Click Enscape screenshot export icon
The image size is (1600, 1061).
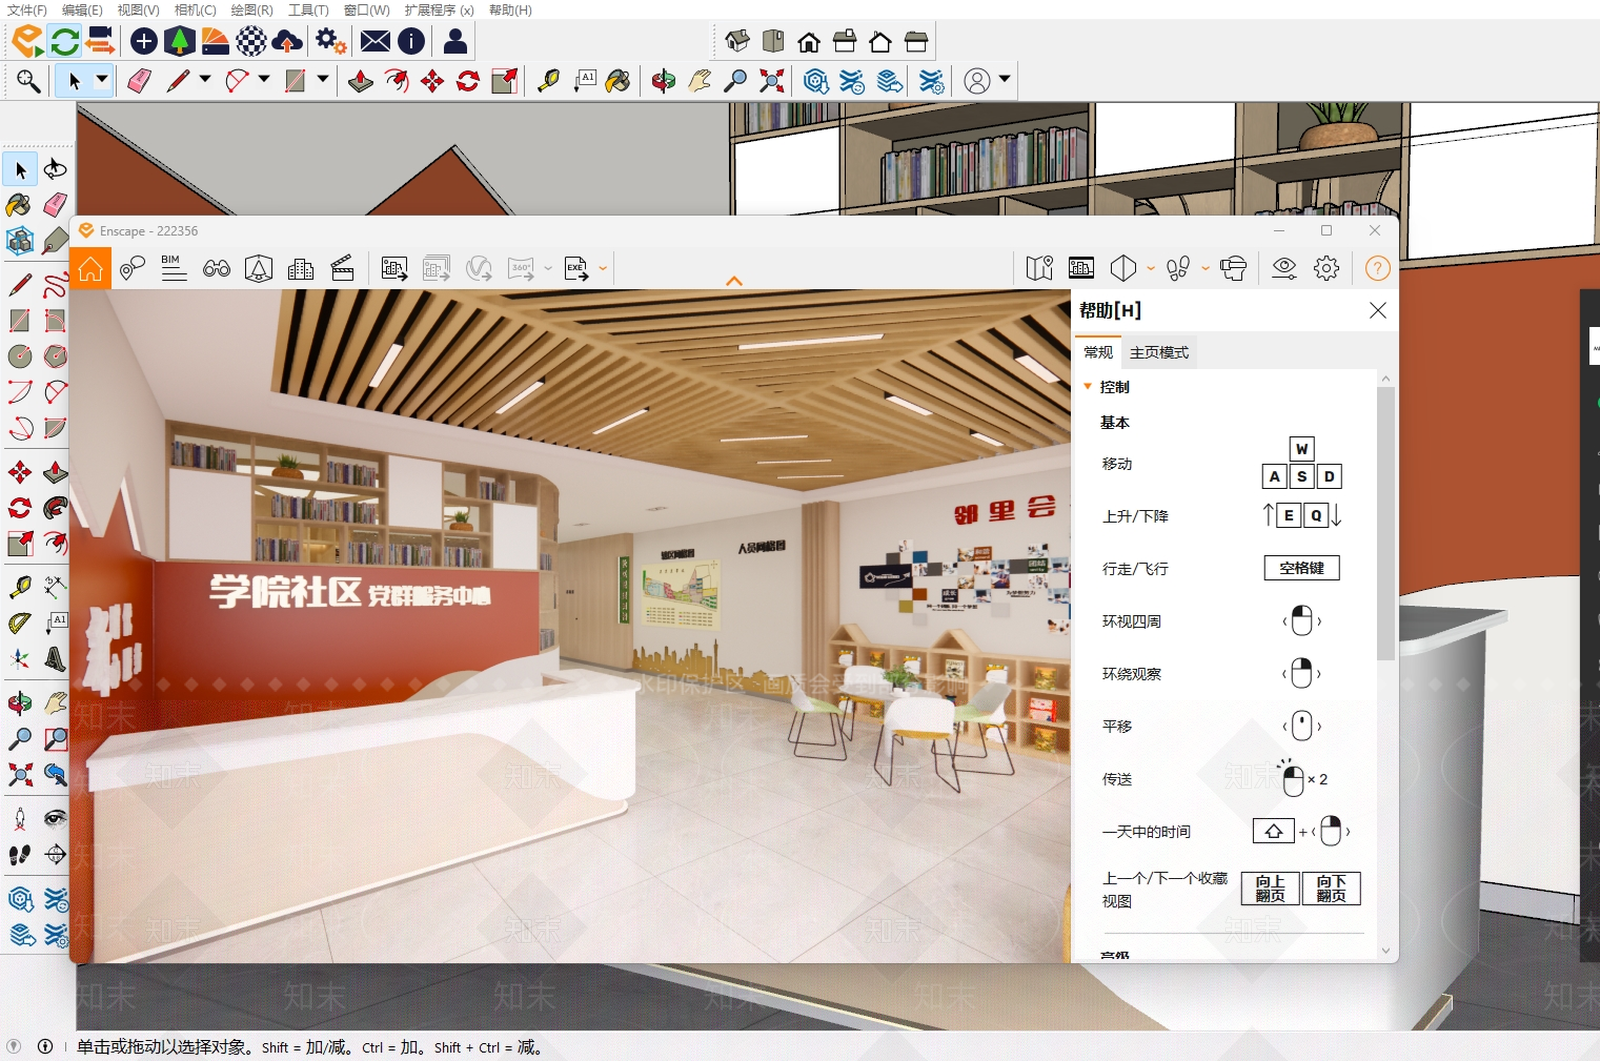394,268
